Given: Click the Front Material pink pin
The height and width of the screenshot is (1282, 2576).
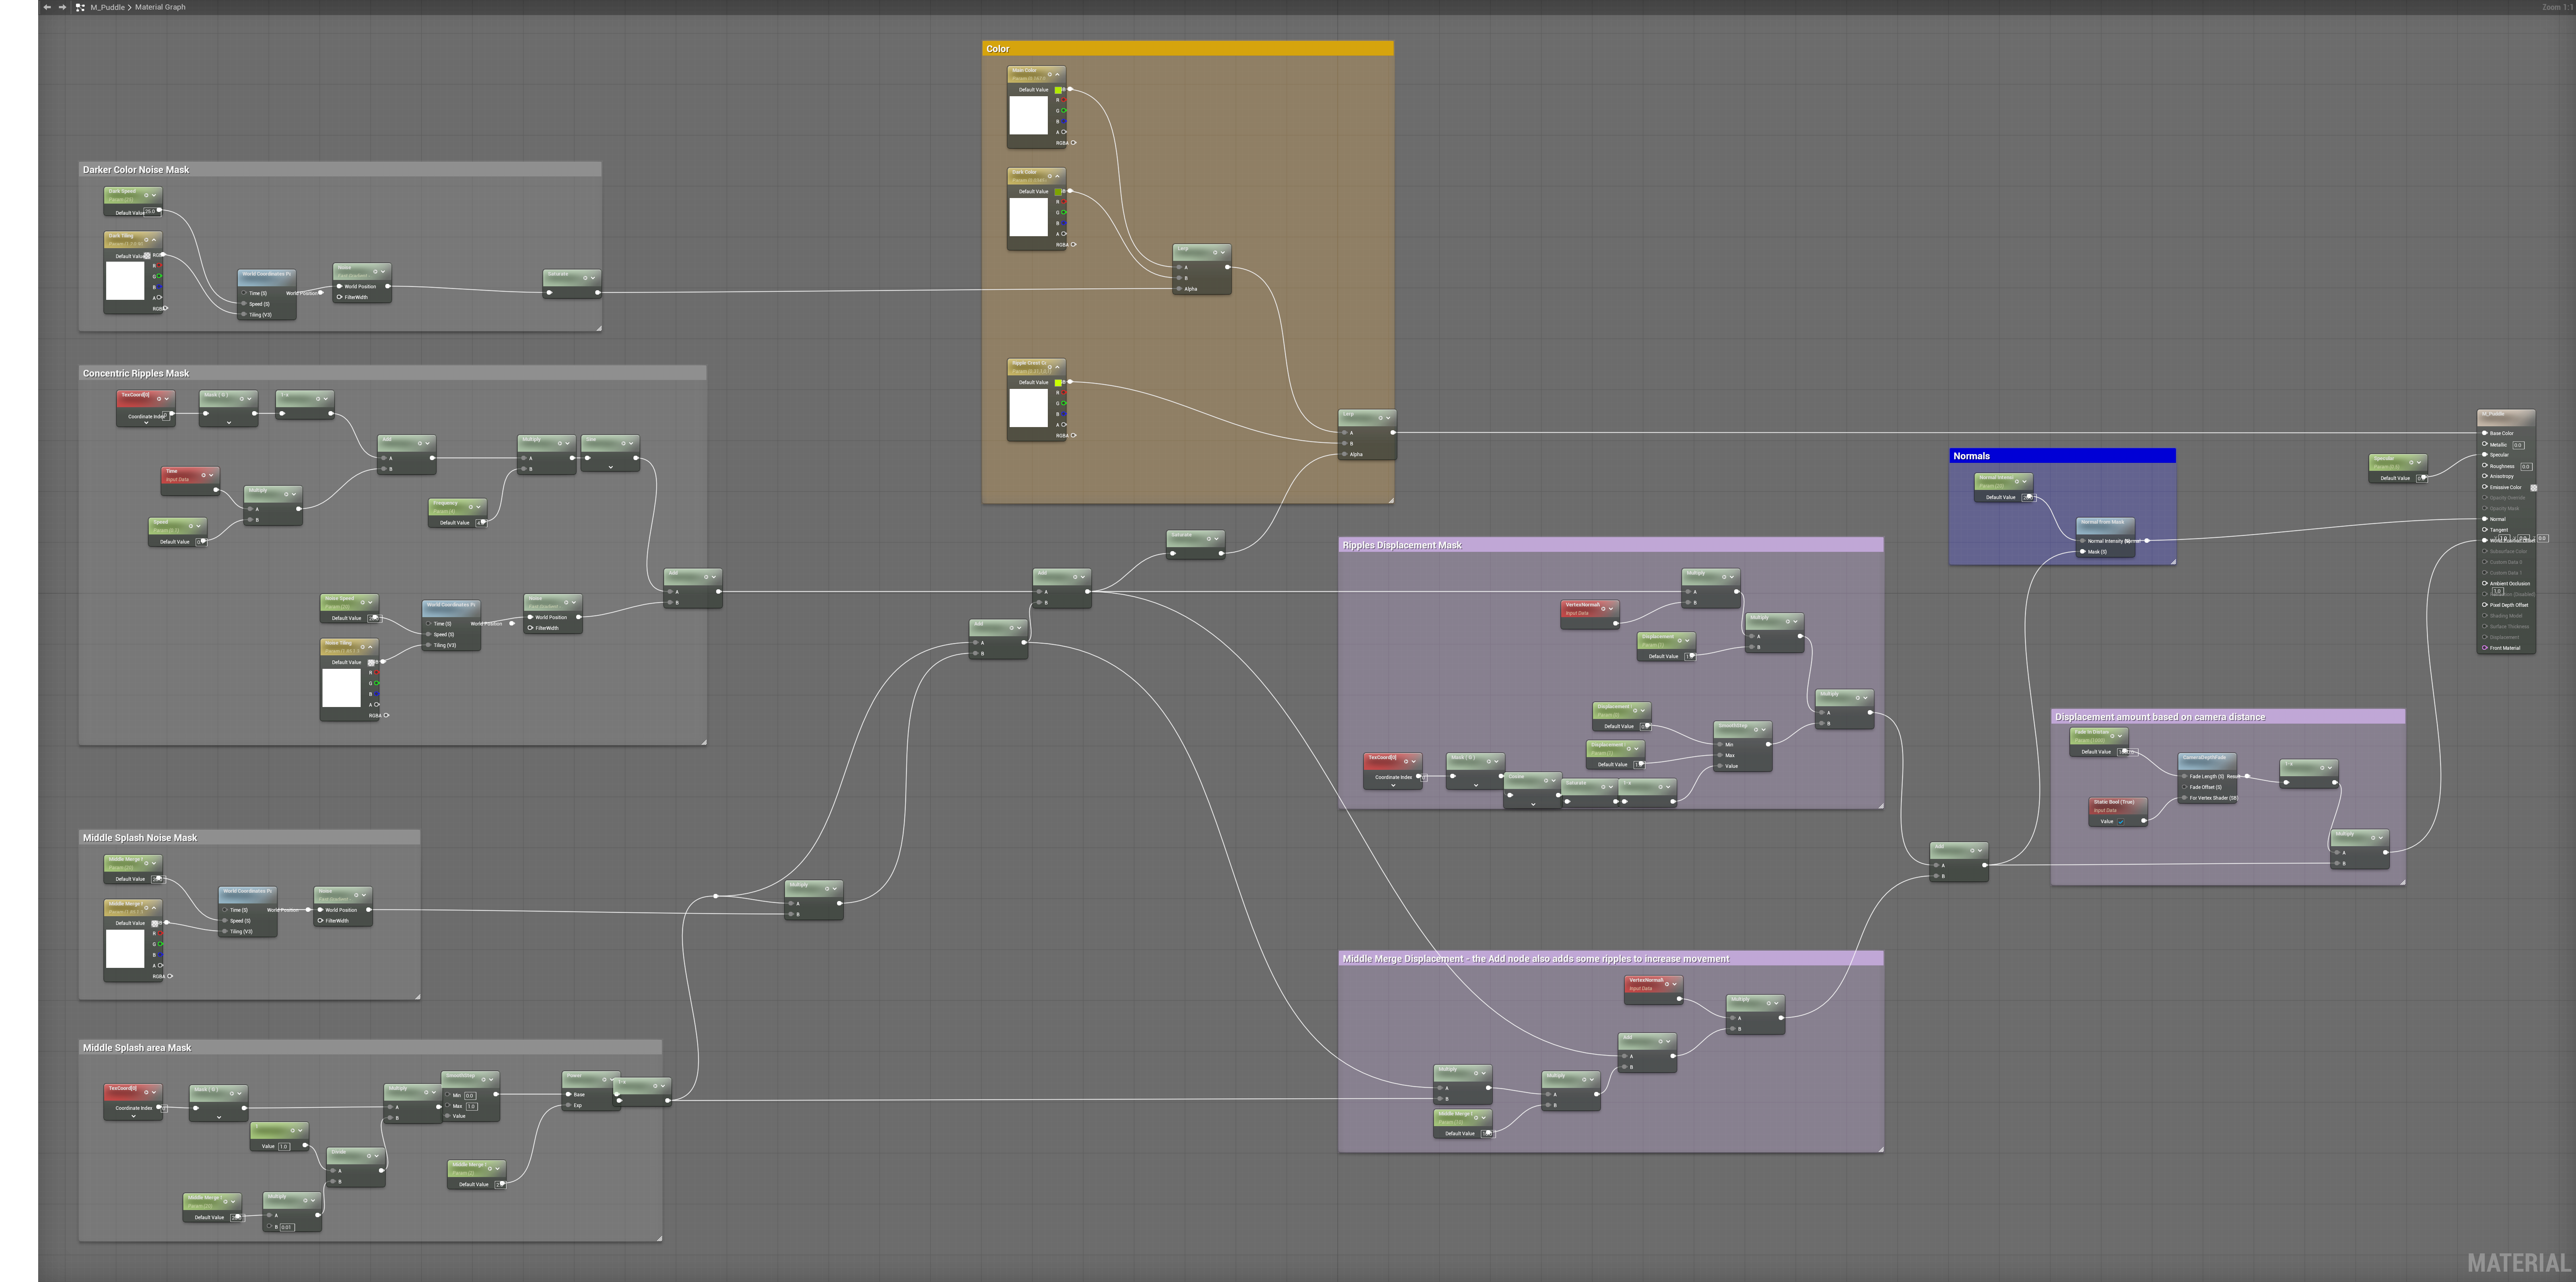Looking at the screenshot, I should point(2485,648).
